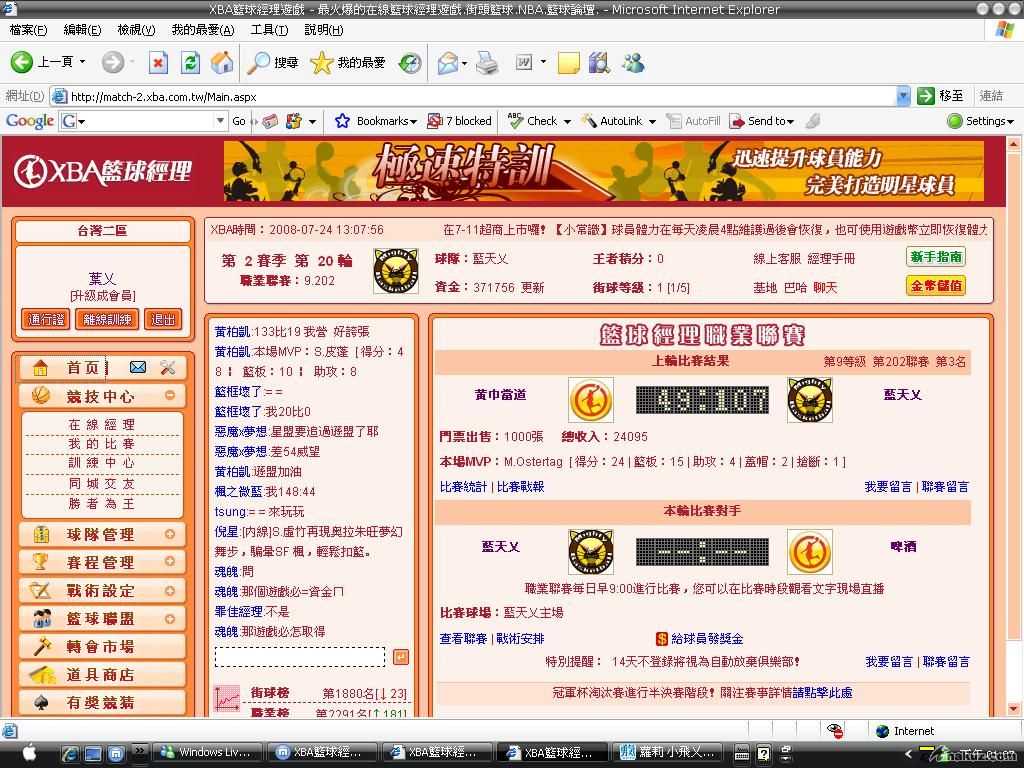Click the Google Bookmarks star
Image resolution: width=1024 pixels, height=768 pixels.
click(x=342, y=121)
